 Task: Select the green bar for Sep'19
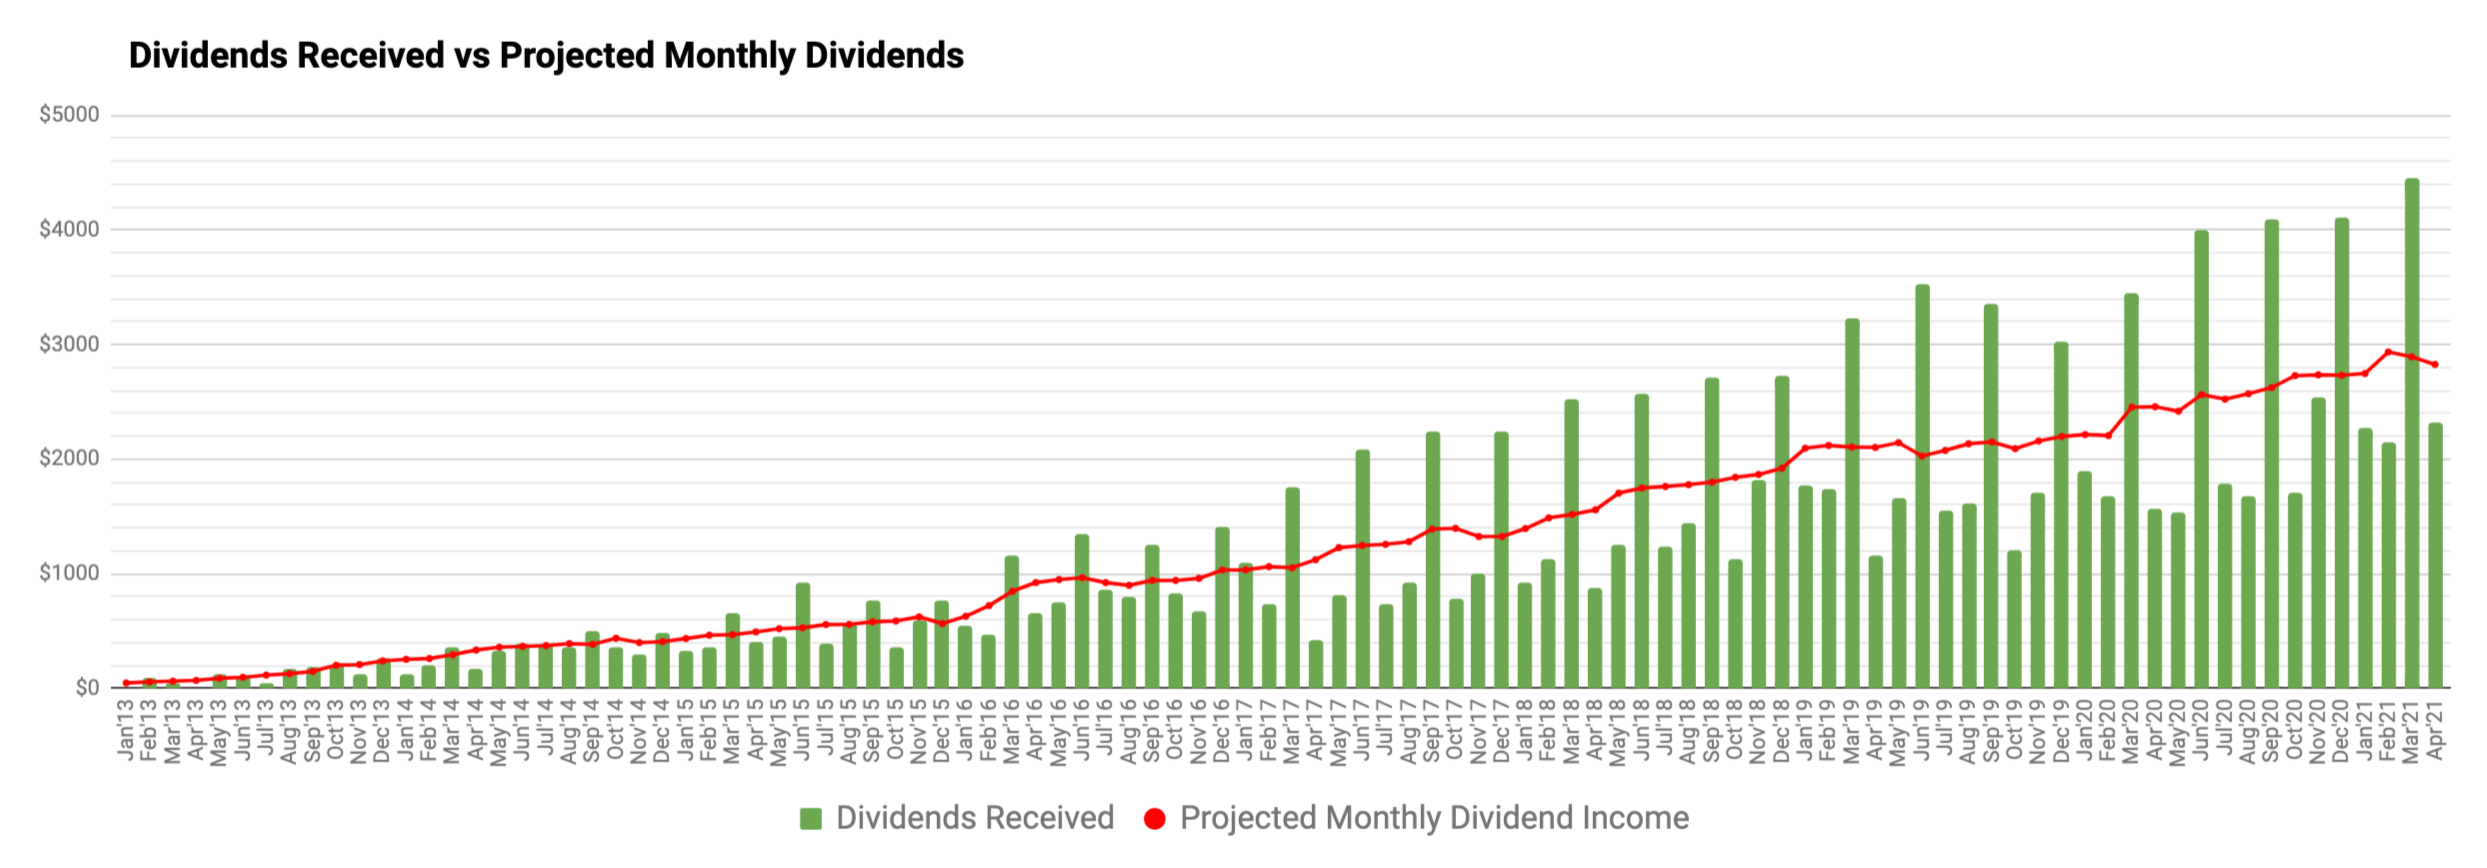1992,496
